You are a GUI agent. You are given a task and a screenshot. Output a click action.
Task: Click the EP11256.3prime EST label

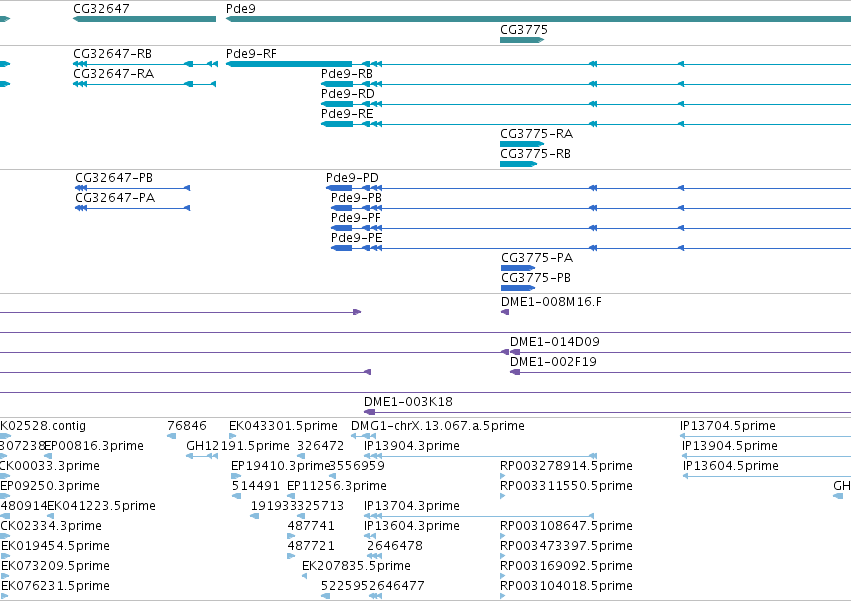click(x=337, y=486)
